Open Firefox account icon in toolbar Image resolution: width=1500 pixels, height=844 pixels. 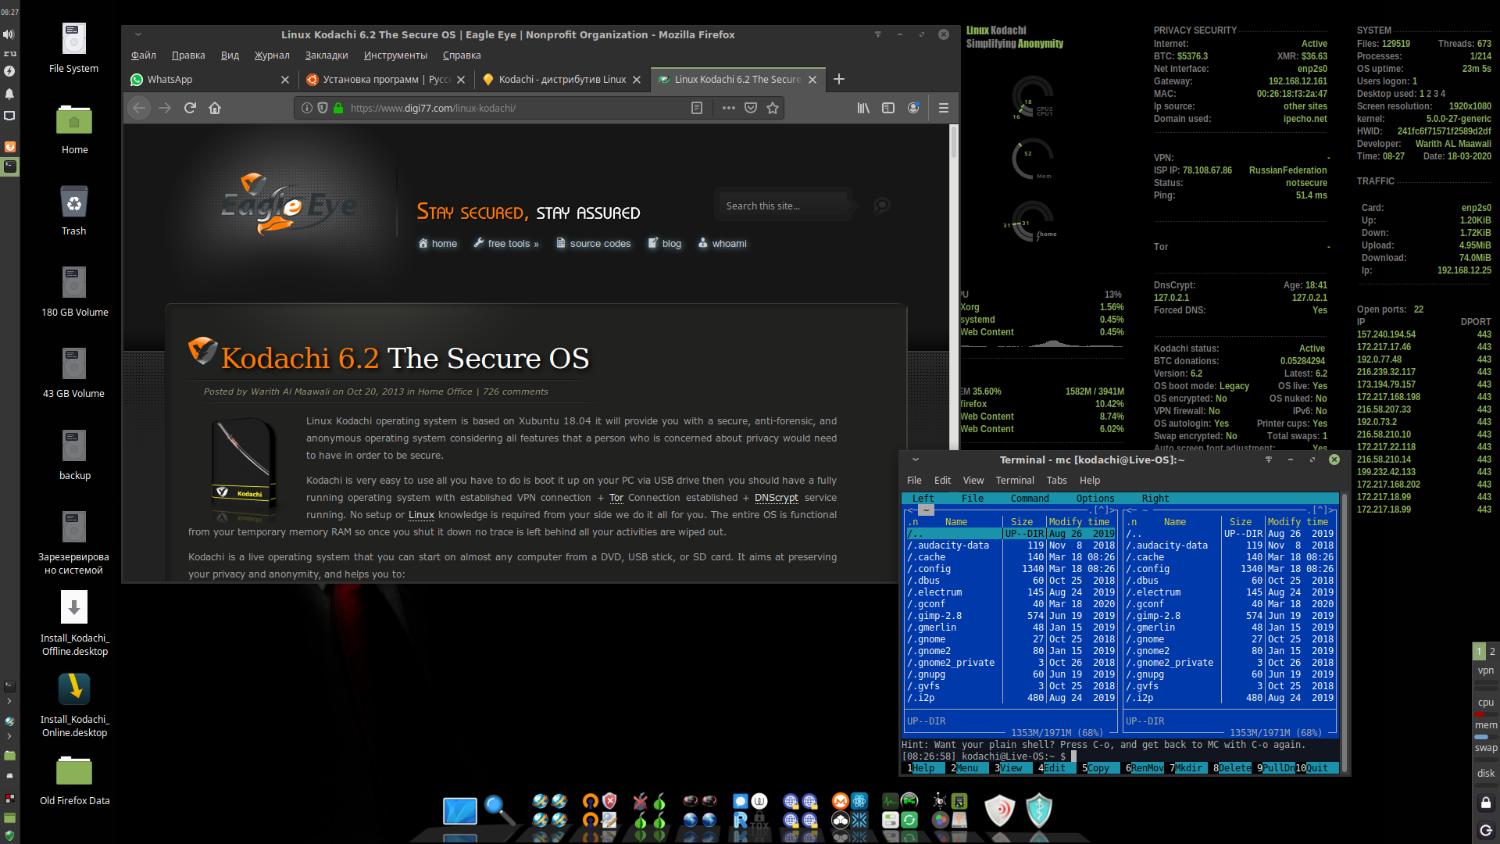tap(913, 108)
